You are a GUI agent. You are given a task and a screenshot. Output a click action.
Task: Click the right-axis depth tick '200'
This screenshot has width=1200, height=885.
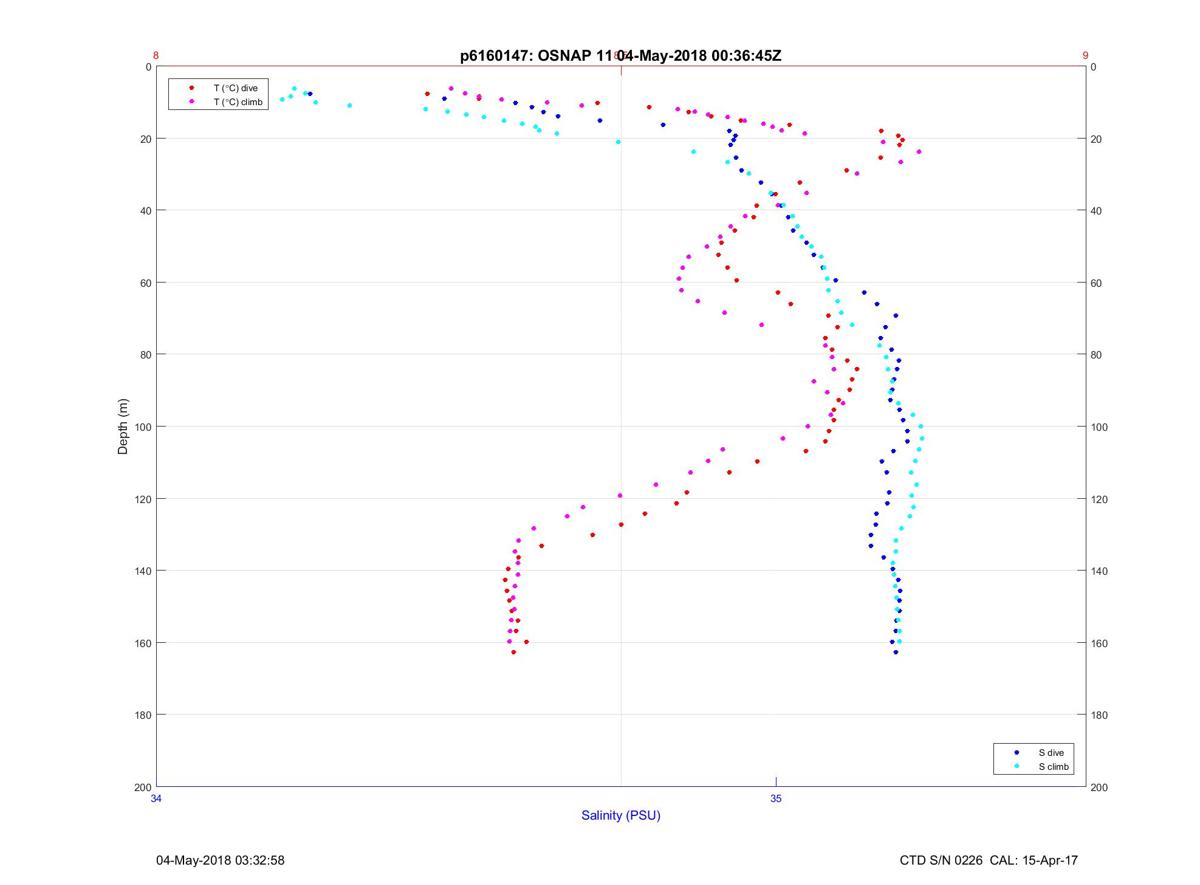coord(1100,787)
